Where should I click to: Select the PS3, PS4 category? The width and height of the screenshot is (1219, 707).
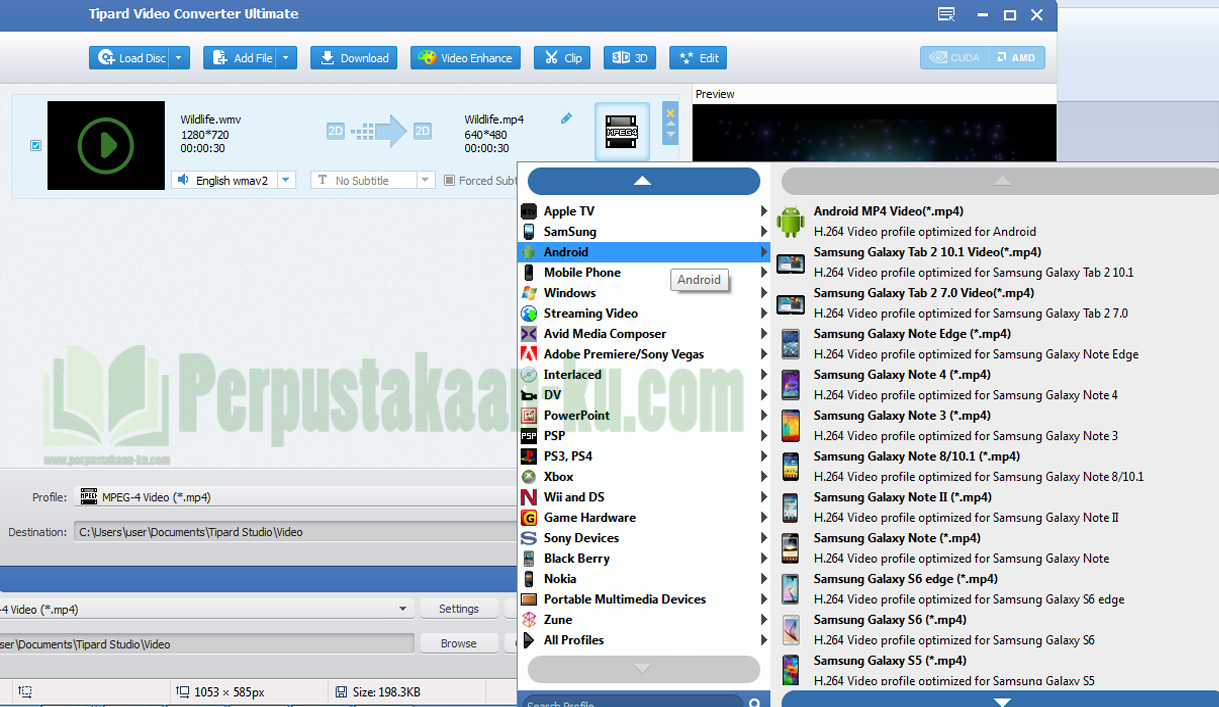(644, 456)
